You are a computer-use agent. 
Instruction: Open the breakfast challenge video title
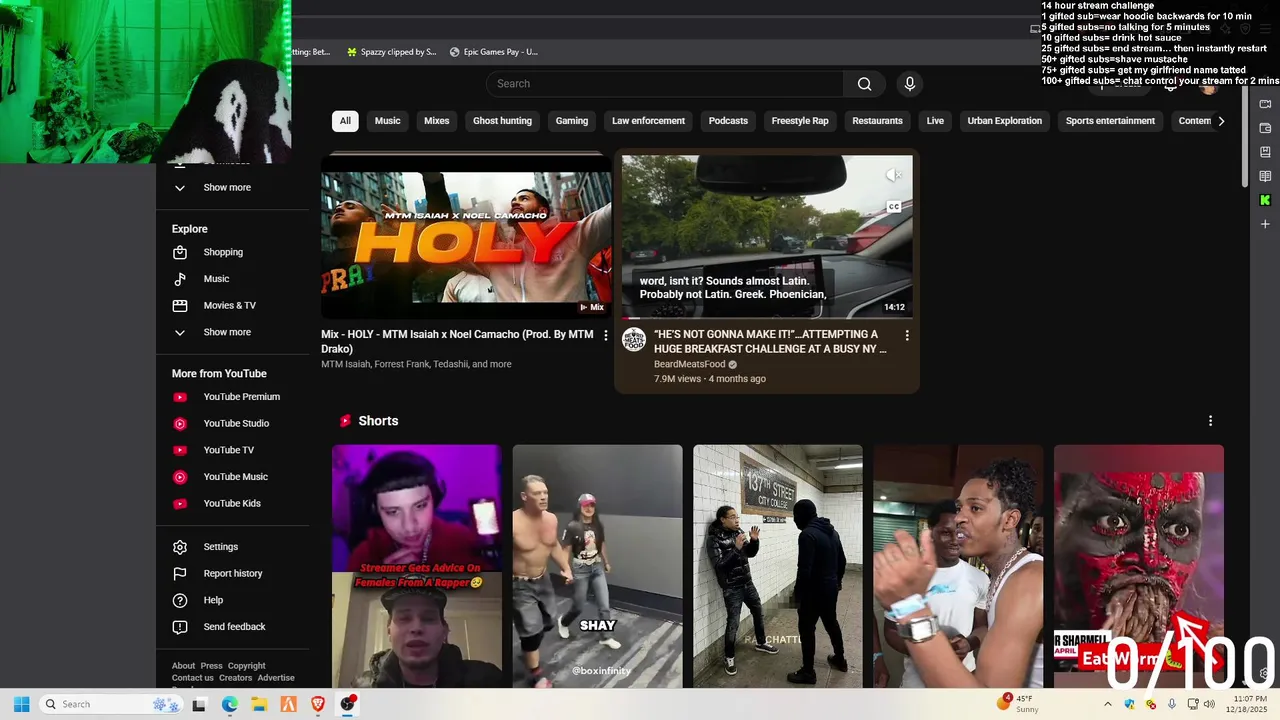771,342
